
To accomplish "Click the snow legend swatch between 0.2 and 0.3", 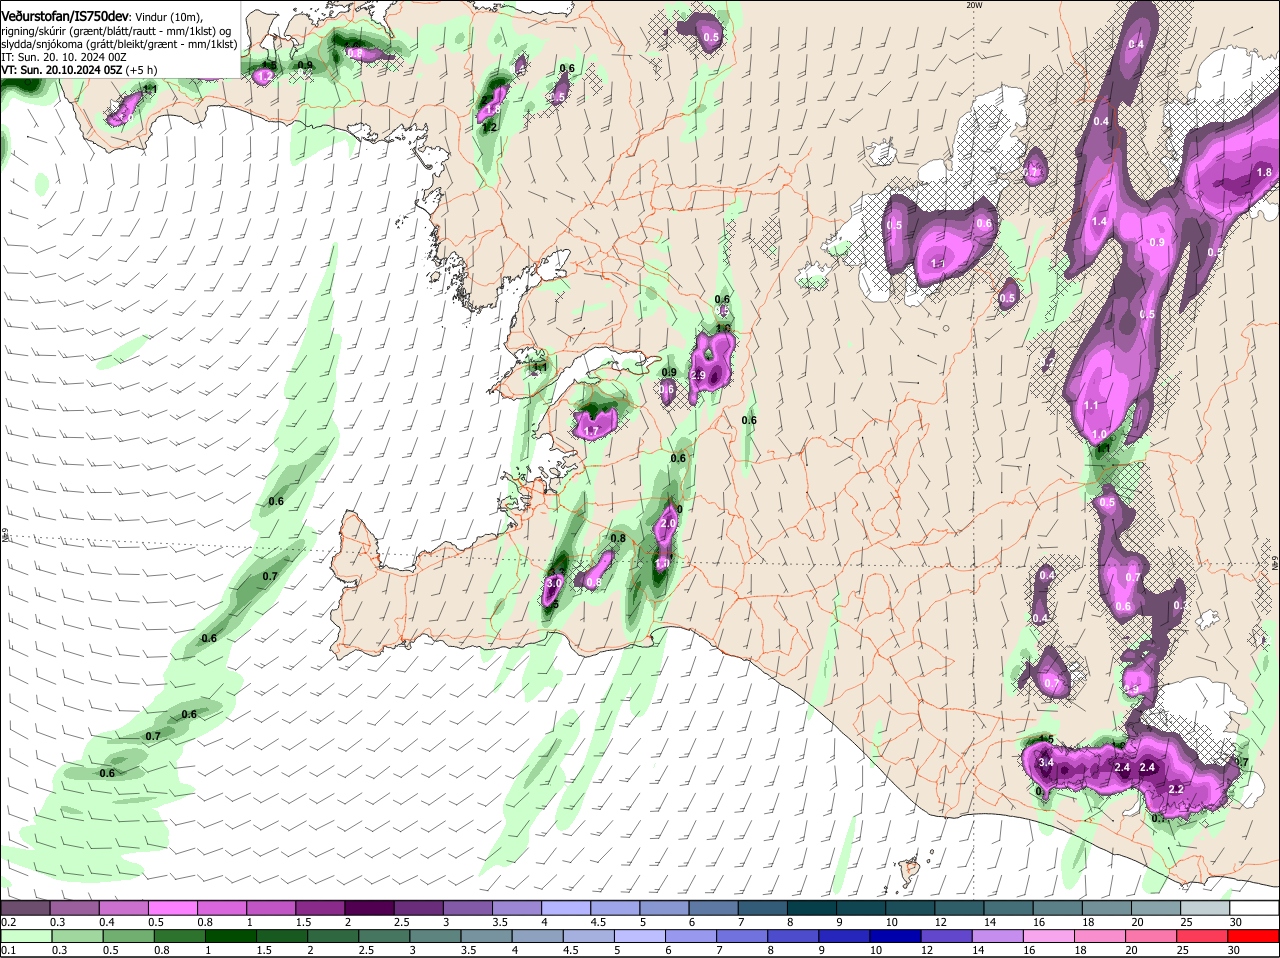I will point(24,908).
